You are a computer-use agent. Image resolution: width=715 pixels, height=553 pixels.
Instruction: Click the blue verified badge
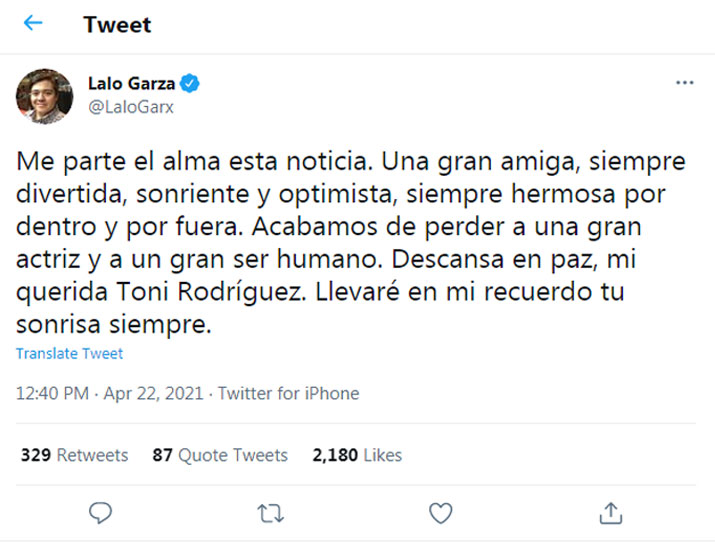coord(191,84)
